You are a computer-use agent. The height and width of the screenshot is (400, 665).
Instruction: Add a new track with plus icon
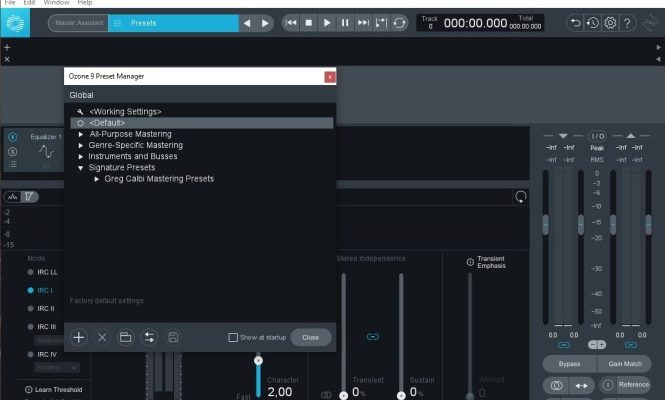point(7,48)
